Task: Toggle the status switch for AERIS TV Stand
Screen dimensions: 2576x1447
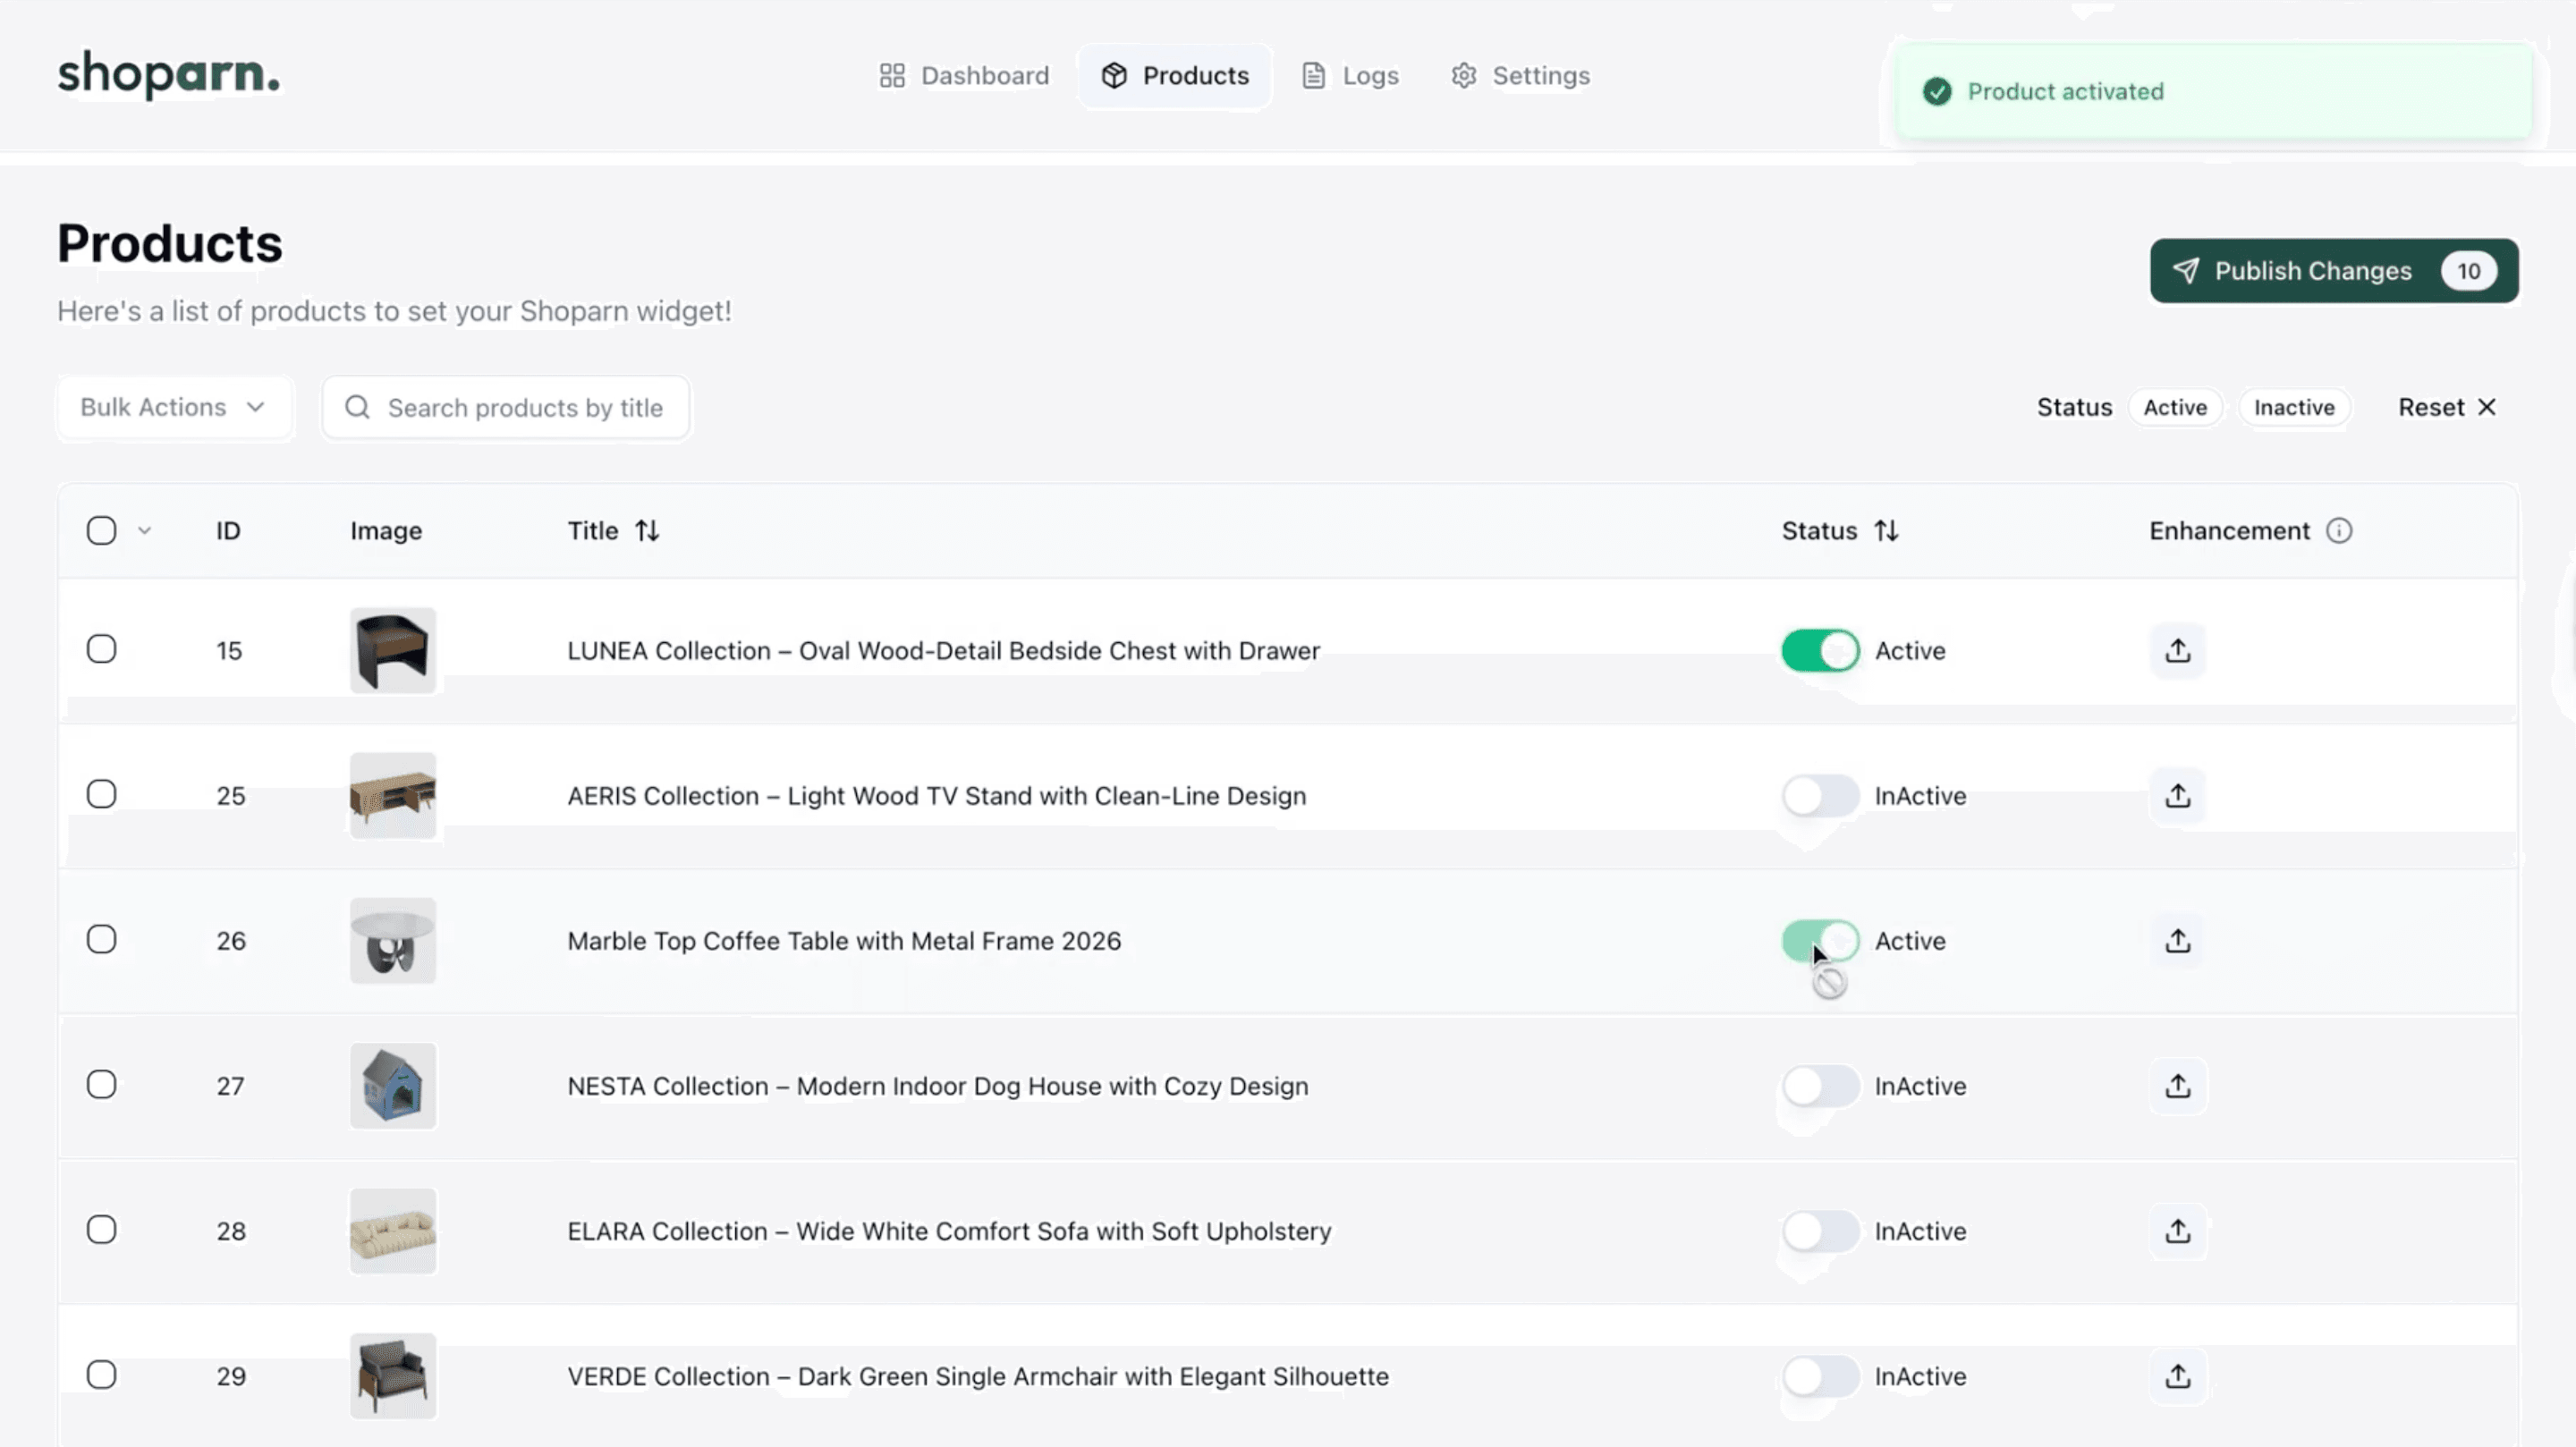Action: tap(1819, 795)
